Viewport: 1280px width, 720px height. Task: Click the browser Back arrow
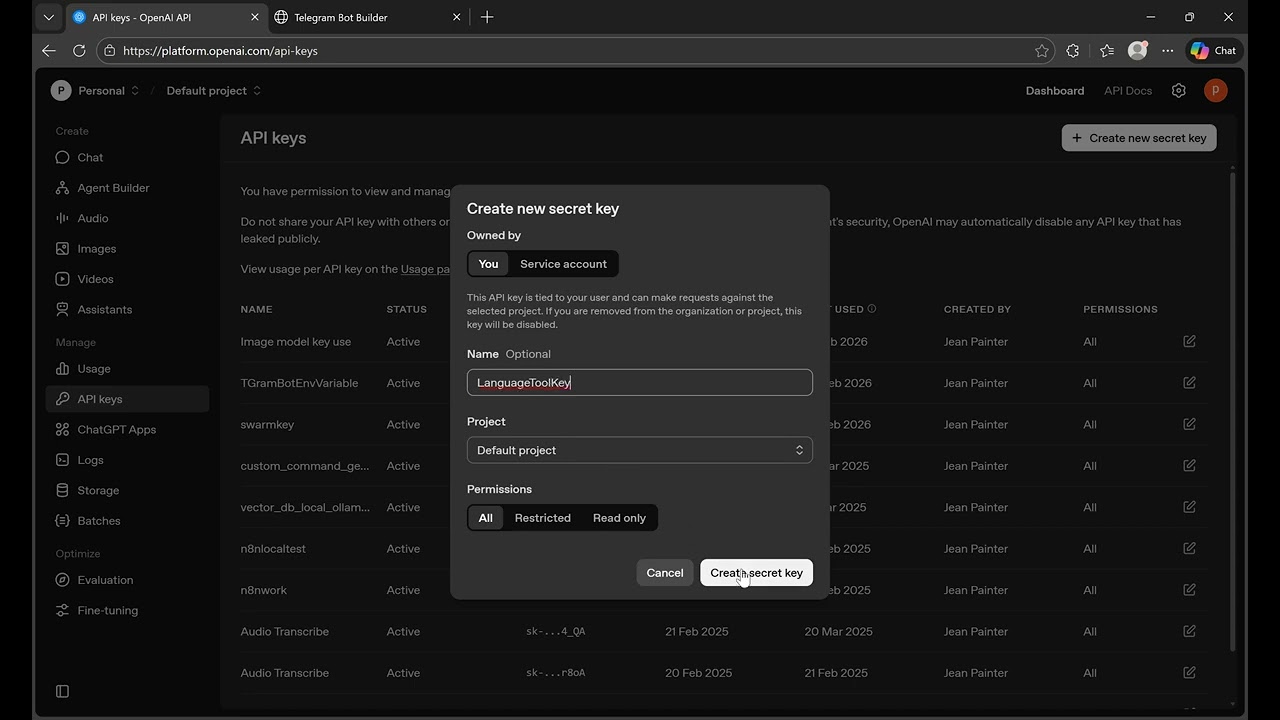click(x=49, y=50)
